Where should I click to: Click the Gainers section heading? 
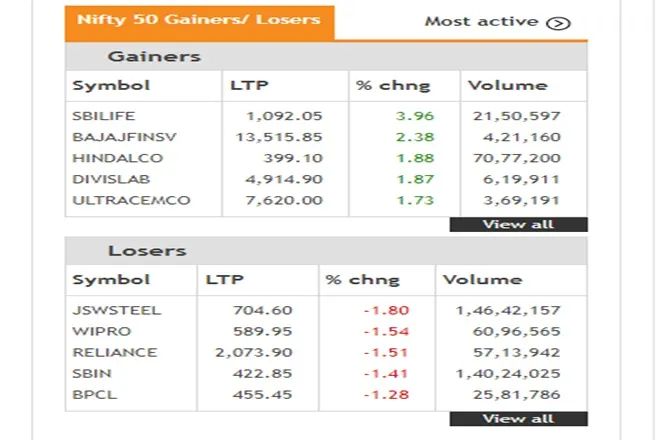click(154, 57)
